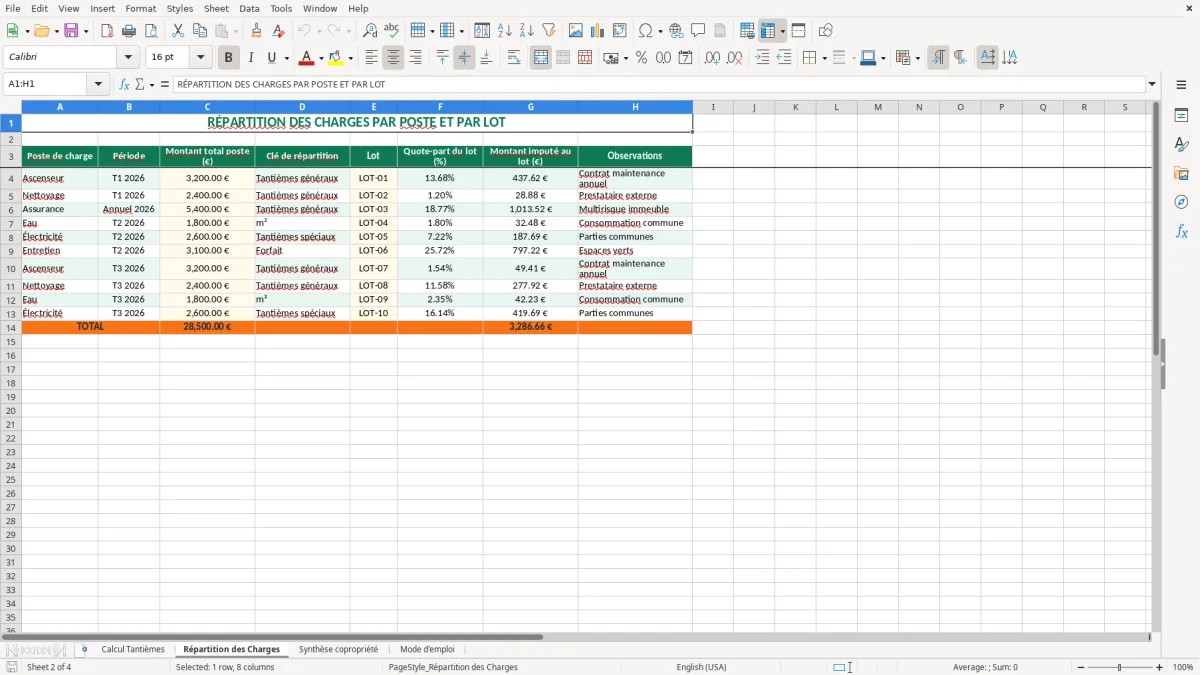This screenshot has height=675, width=1200.
Task: Center text horizontally
Action: (x=393, y=58)
